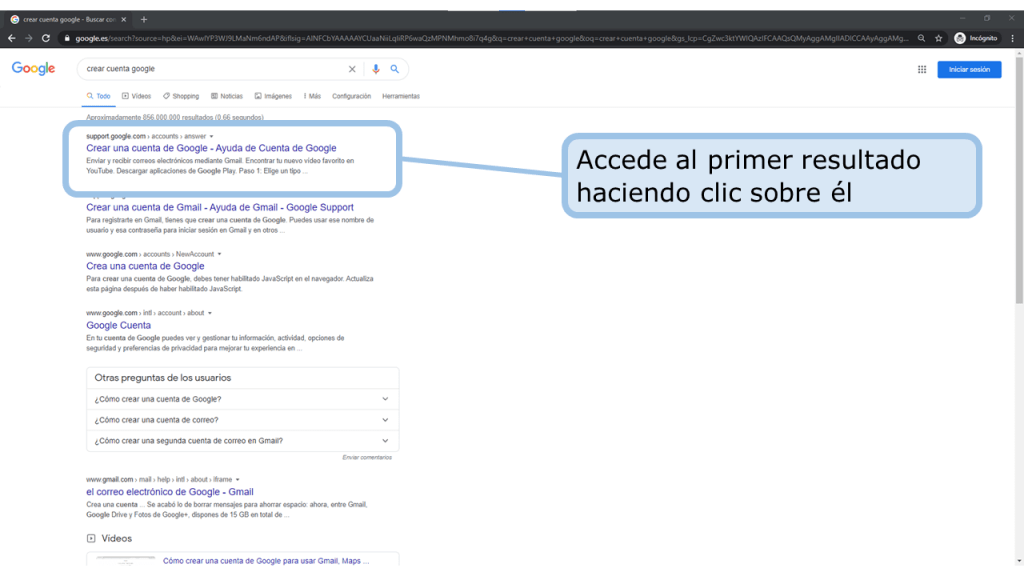Open video 'Cómo crear una cuenta de Google para usar Gmail'
Screen dimensions: 1024x576
tap(266, 561)
